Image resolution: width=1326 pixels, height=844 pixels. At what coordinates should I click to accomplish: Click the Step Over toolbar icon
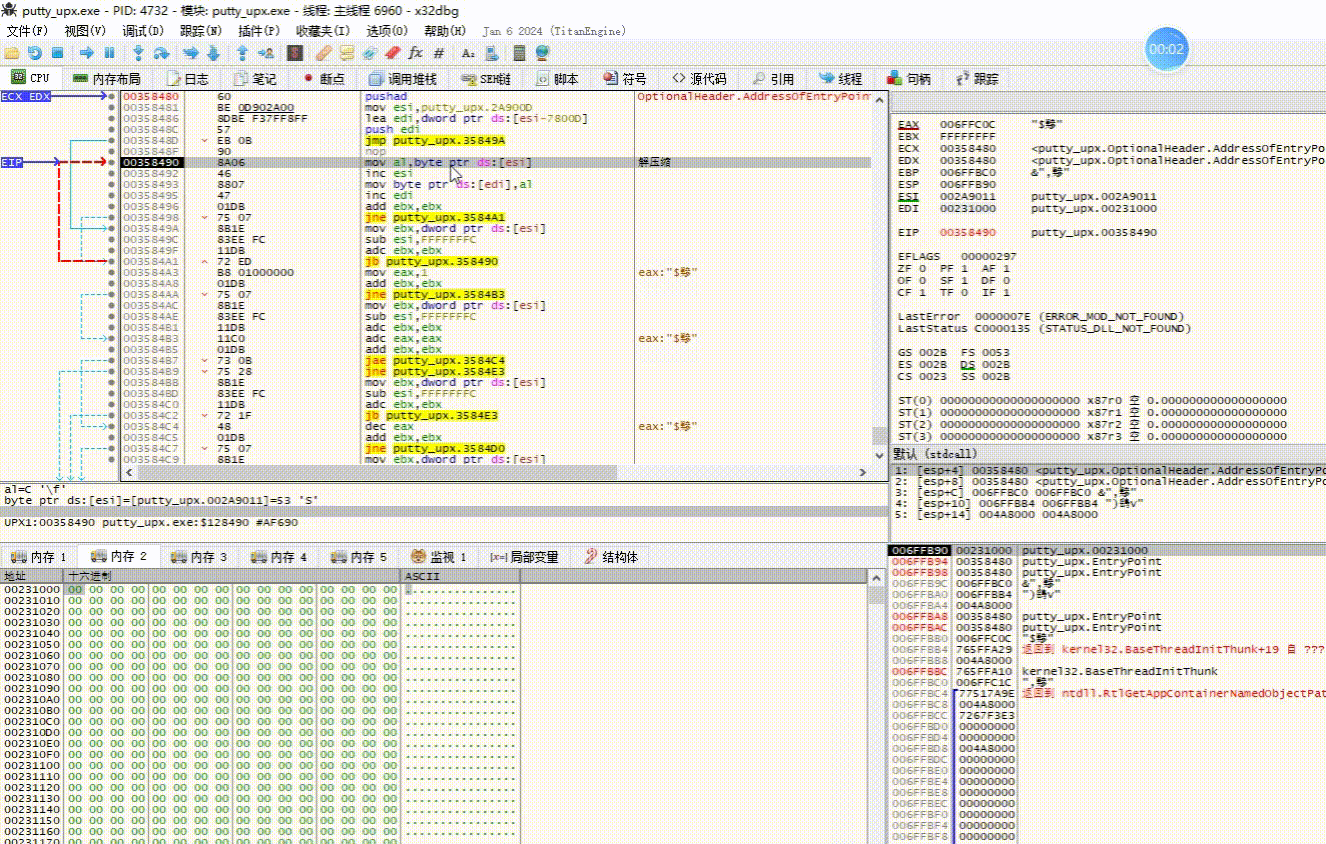(x=162, y=53)
